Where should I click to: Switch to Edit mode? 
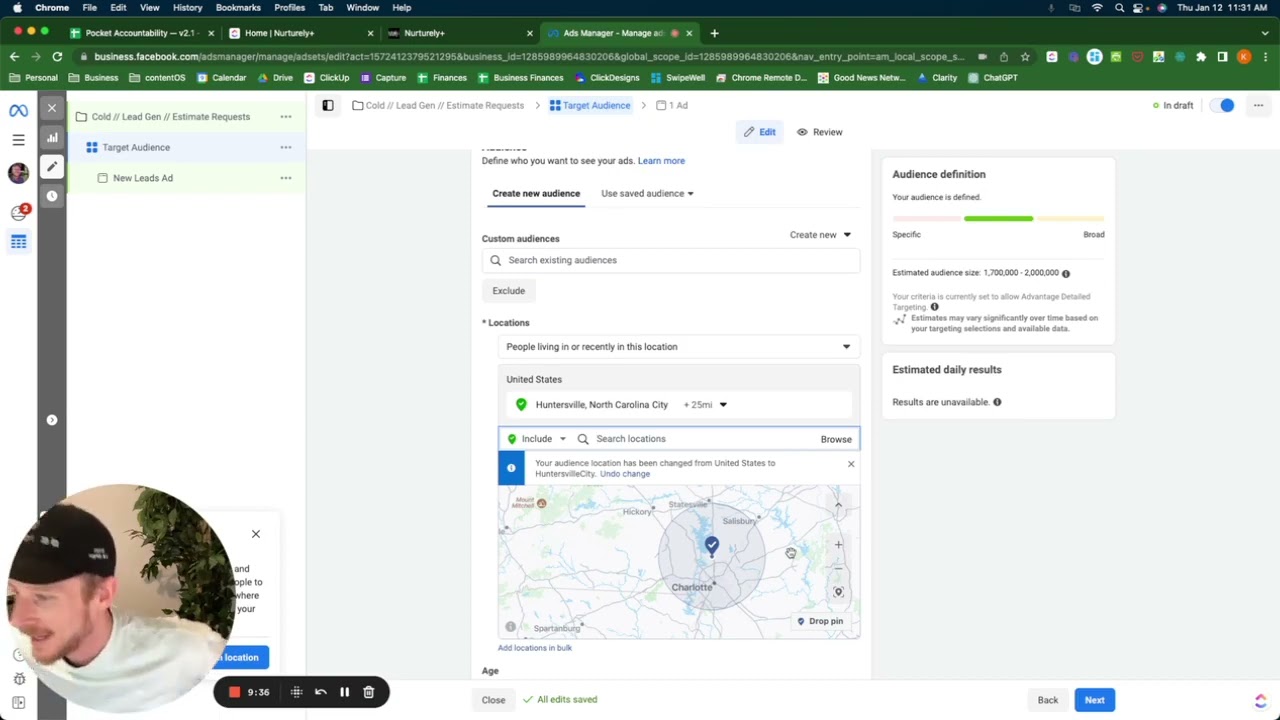coord(760,132)
